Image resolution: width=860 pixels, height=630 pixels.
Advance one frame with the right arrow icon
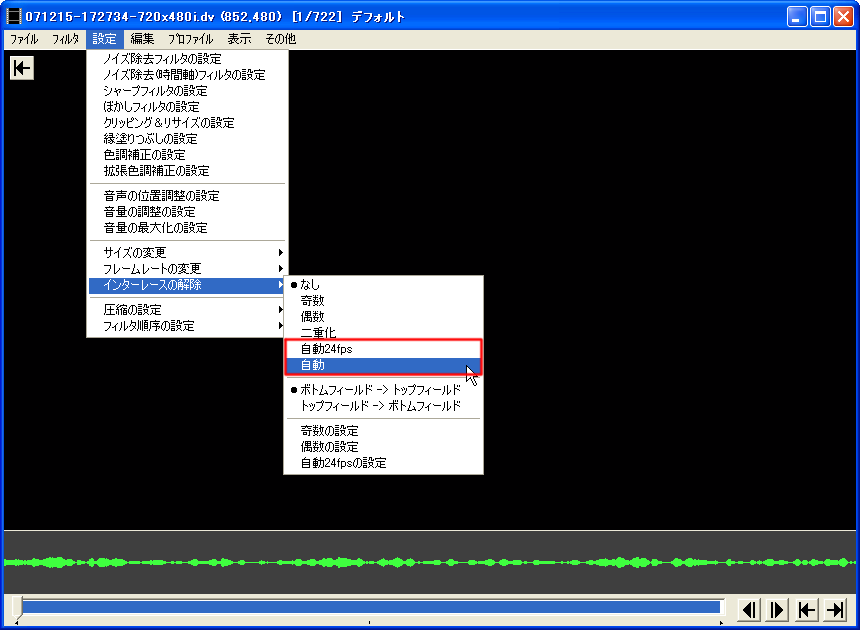[777, 609]
